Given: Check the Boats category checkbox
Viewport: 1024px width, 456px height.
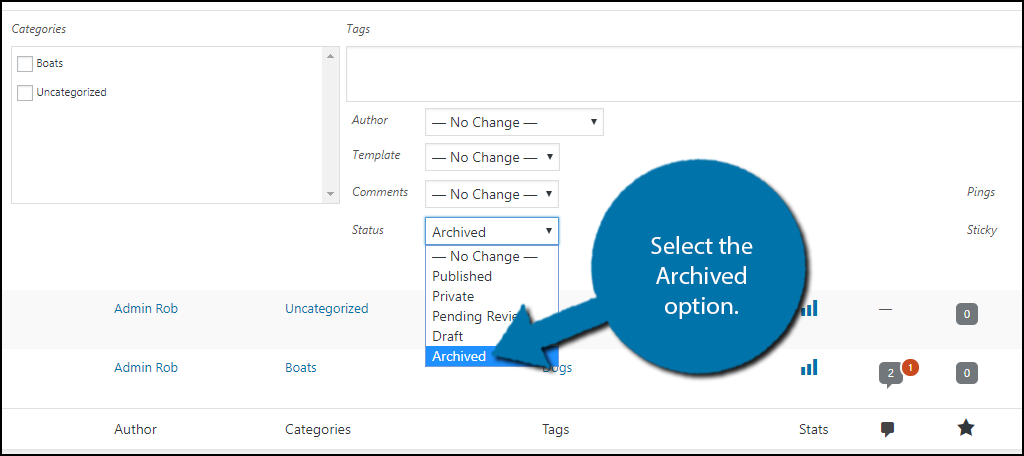Looking at the screenshot, I should tap(25, 64).
